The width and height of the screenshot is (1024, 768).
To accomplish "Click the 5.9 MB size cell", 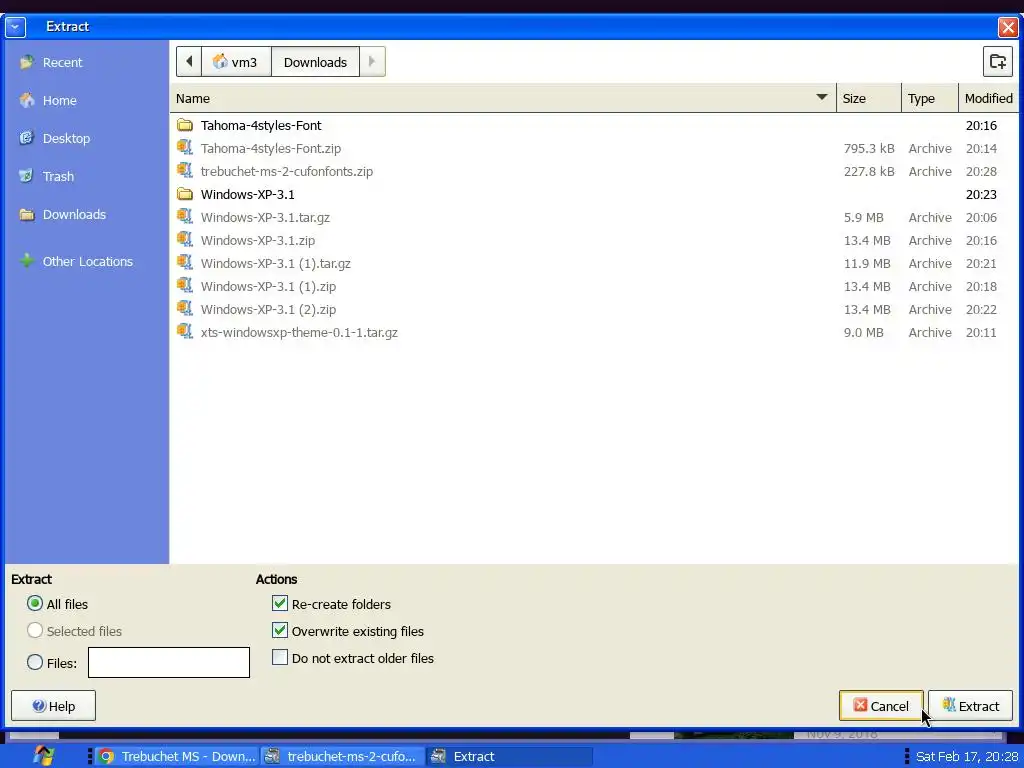I will 863,217.
